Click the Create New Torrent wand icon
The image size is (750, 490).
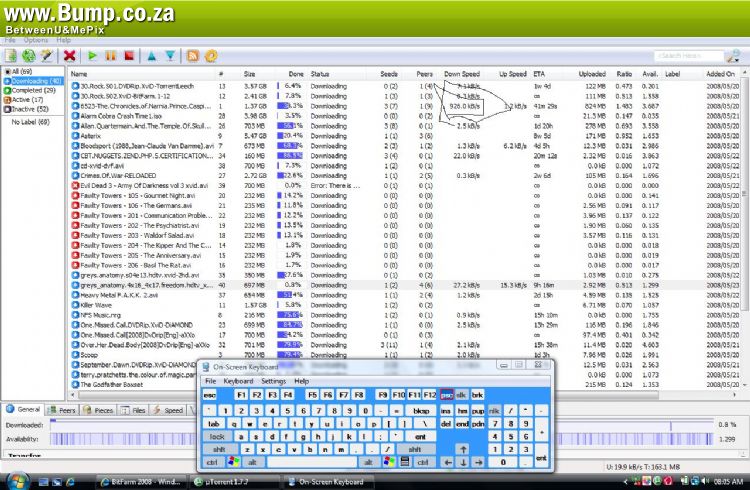[45, 56]
